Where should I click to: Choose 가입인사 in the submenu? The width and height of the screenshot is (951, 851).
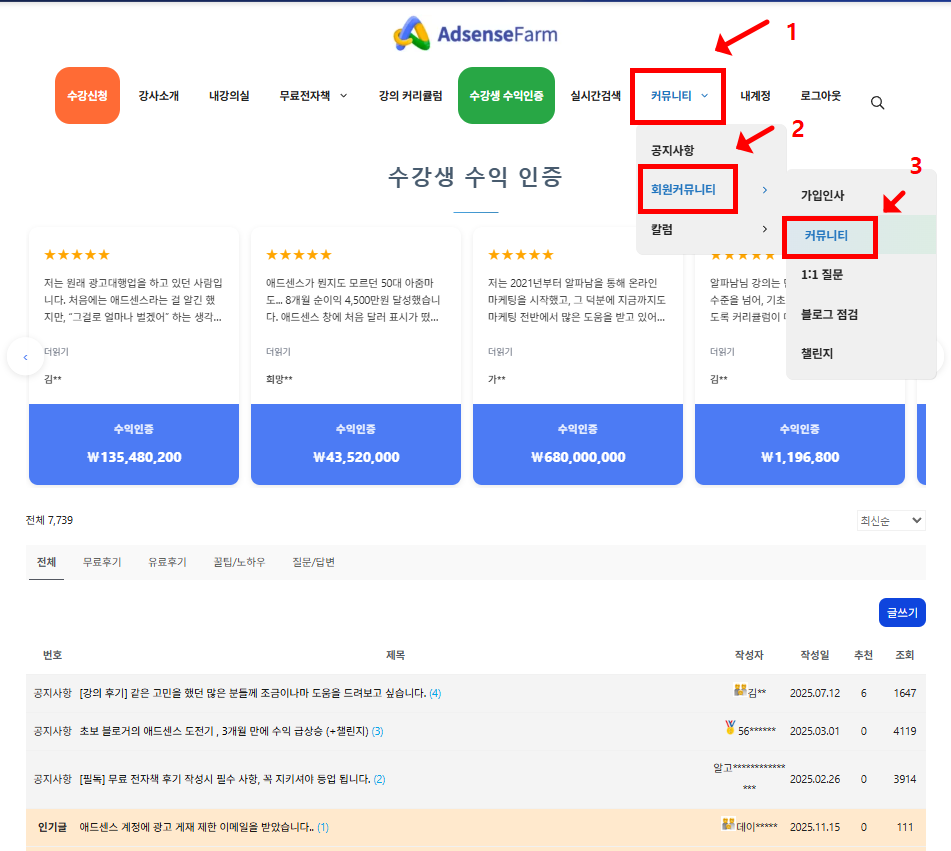(x=823, y=195)
